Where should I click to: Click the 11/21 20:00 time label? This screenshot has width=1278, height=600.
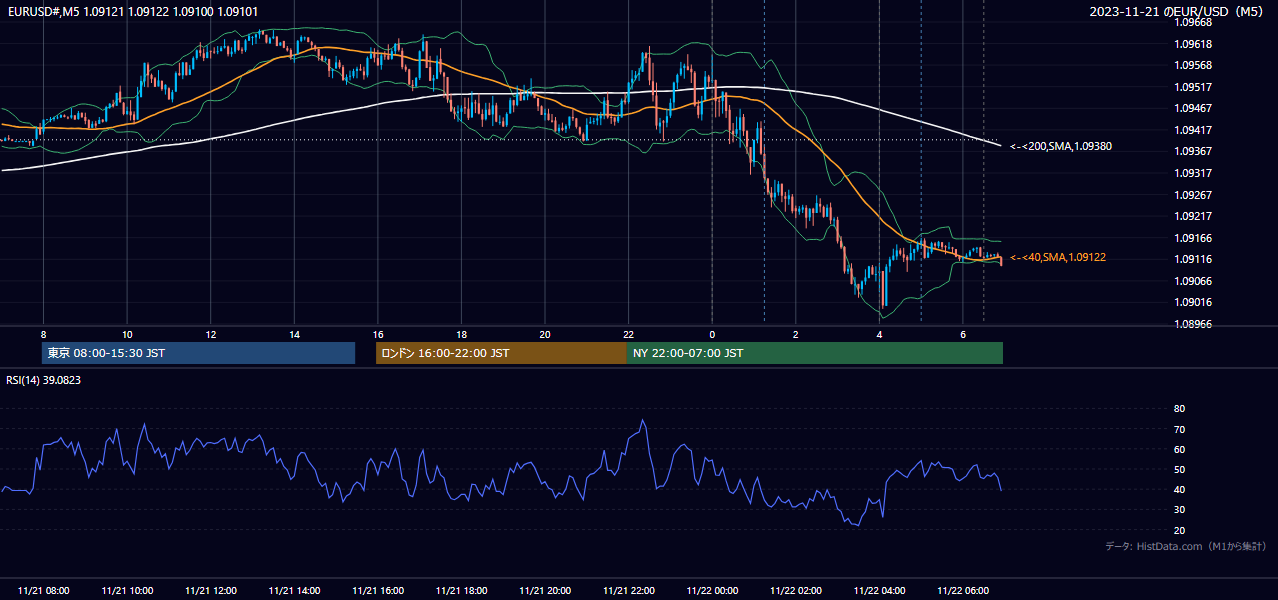(x=545, y=591)
